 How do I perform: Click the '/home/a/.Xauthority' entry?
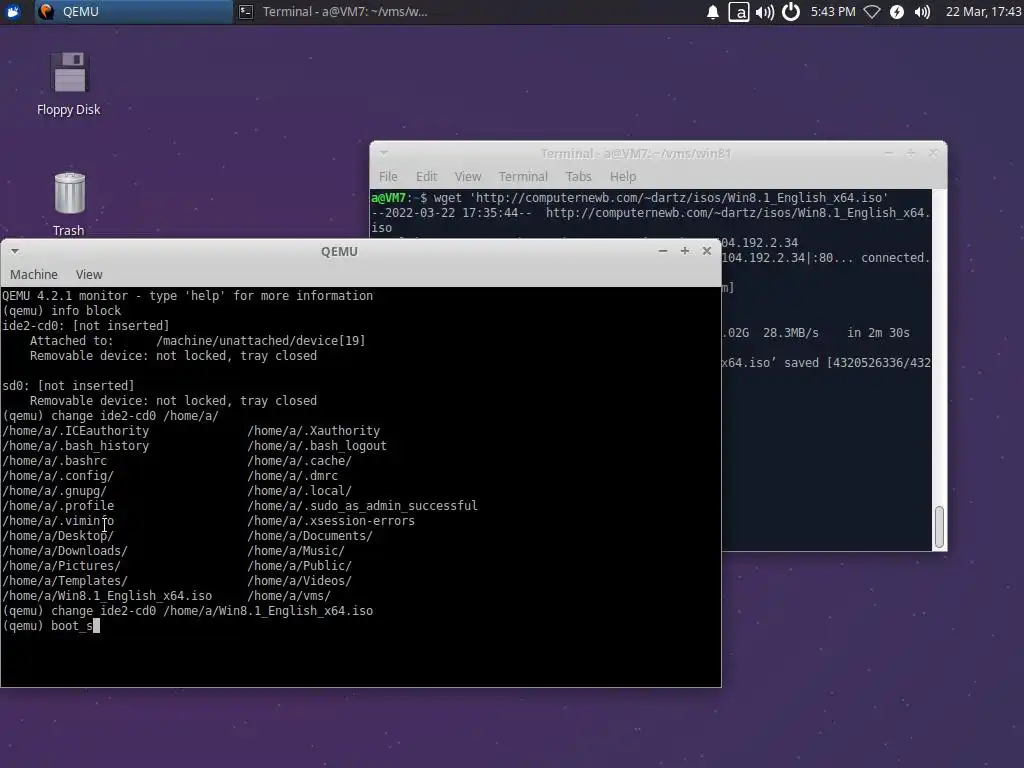click(x=313, y=430)
